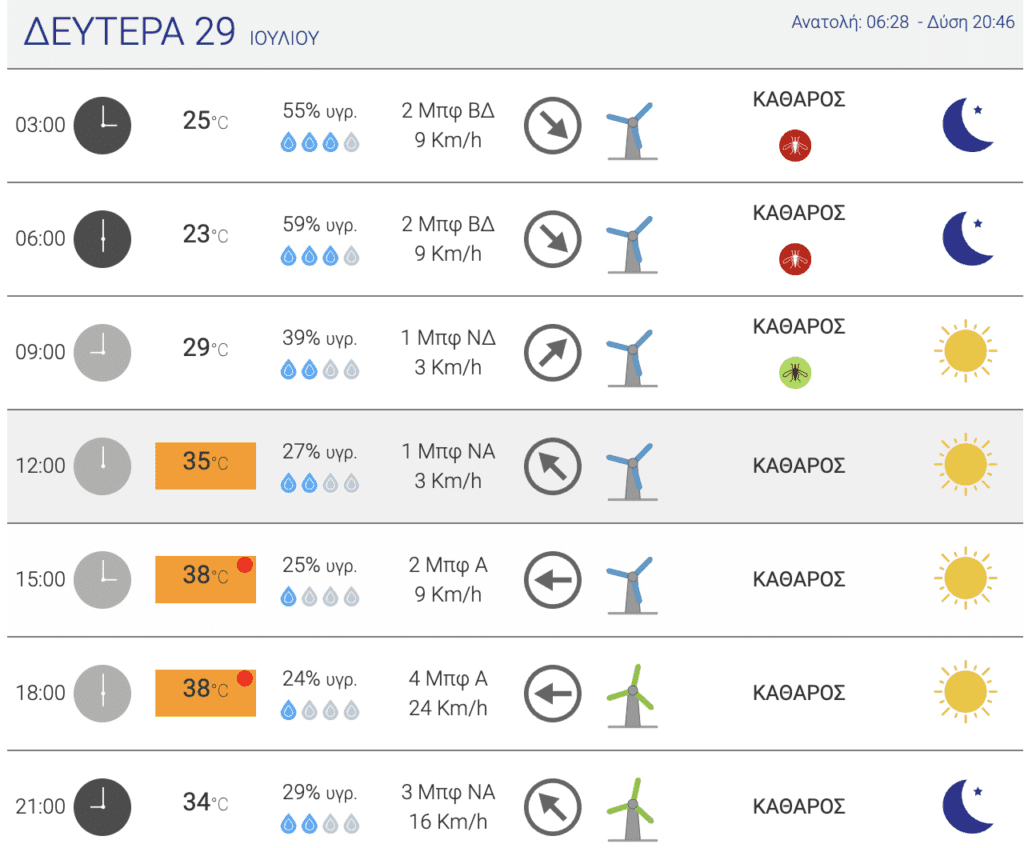1024x848 pixels.
Task: Click the orange 35°C temperature box
Action: click(205, 466)
